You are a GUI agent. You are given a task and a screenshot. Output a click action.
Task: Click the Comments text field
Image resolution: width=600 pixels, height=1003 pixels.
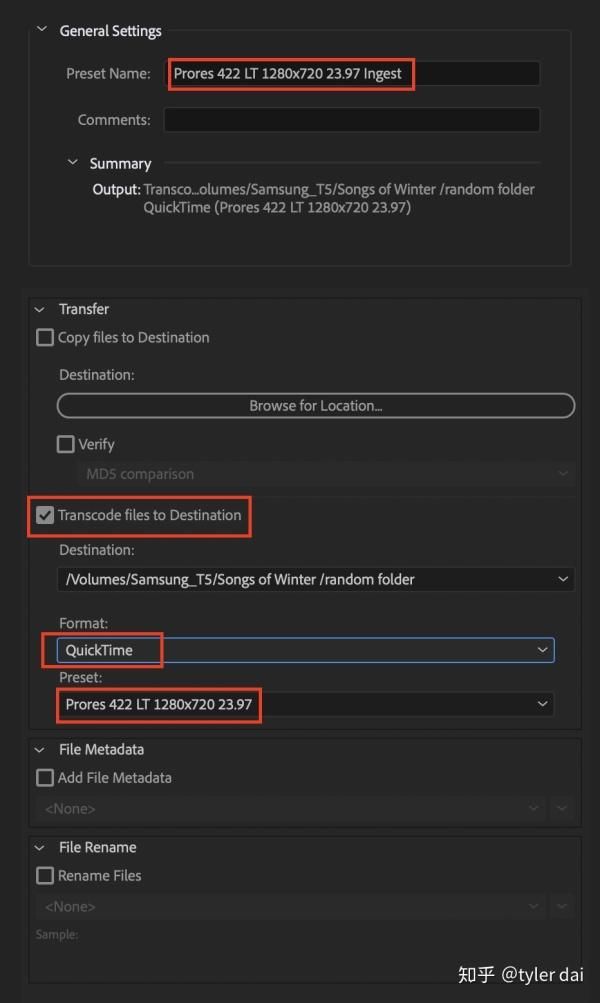pos(351,120)
